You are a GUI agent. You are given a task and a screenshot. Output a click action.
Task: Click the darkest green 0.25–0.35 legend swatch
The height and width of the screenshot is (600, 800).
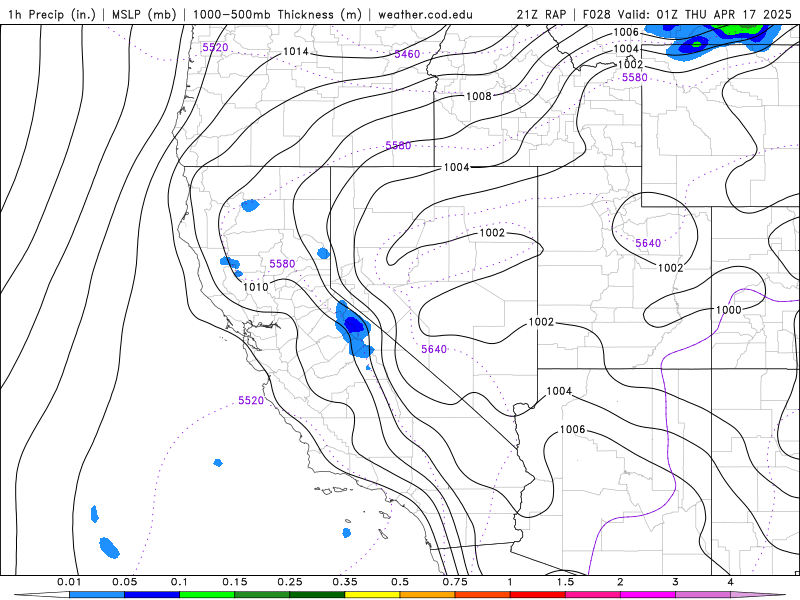(x=317, y=595)
